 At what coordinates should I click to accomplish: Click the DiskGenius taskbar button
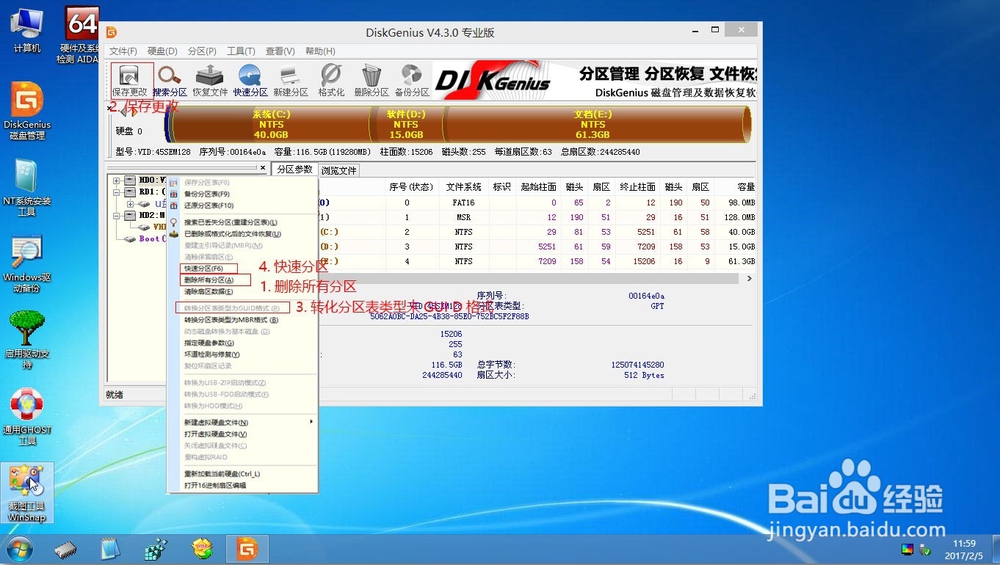tap(247, 549)
